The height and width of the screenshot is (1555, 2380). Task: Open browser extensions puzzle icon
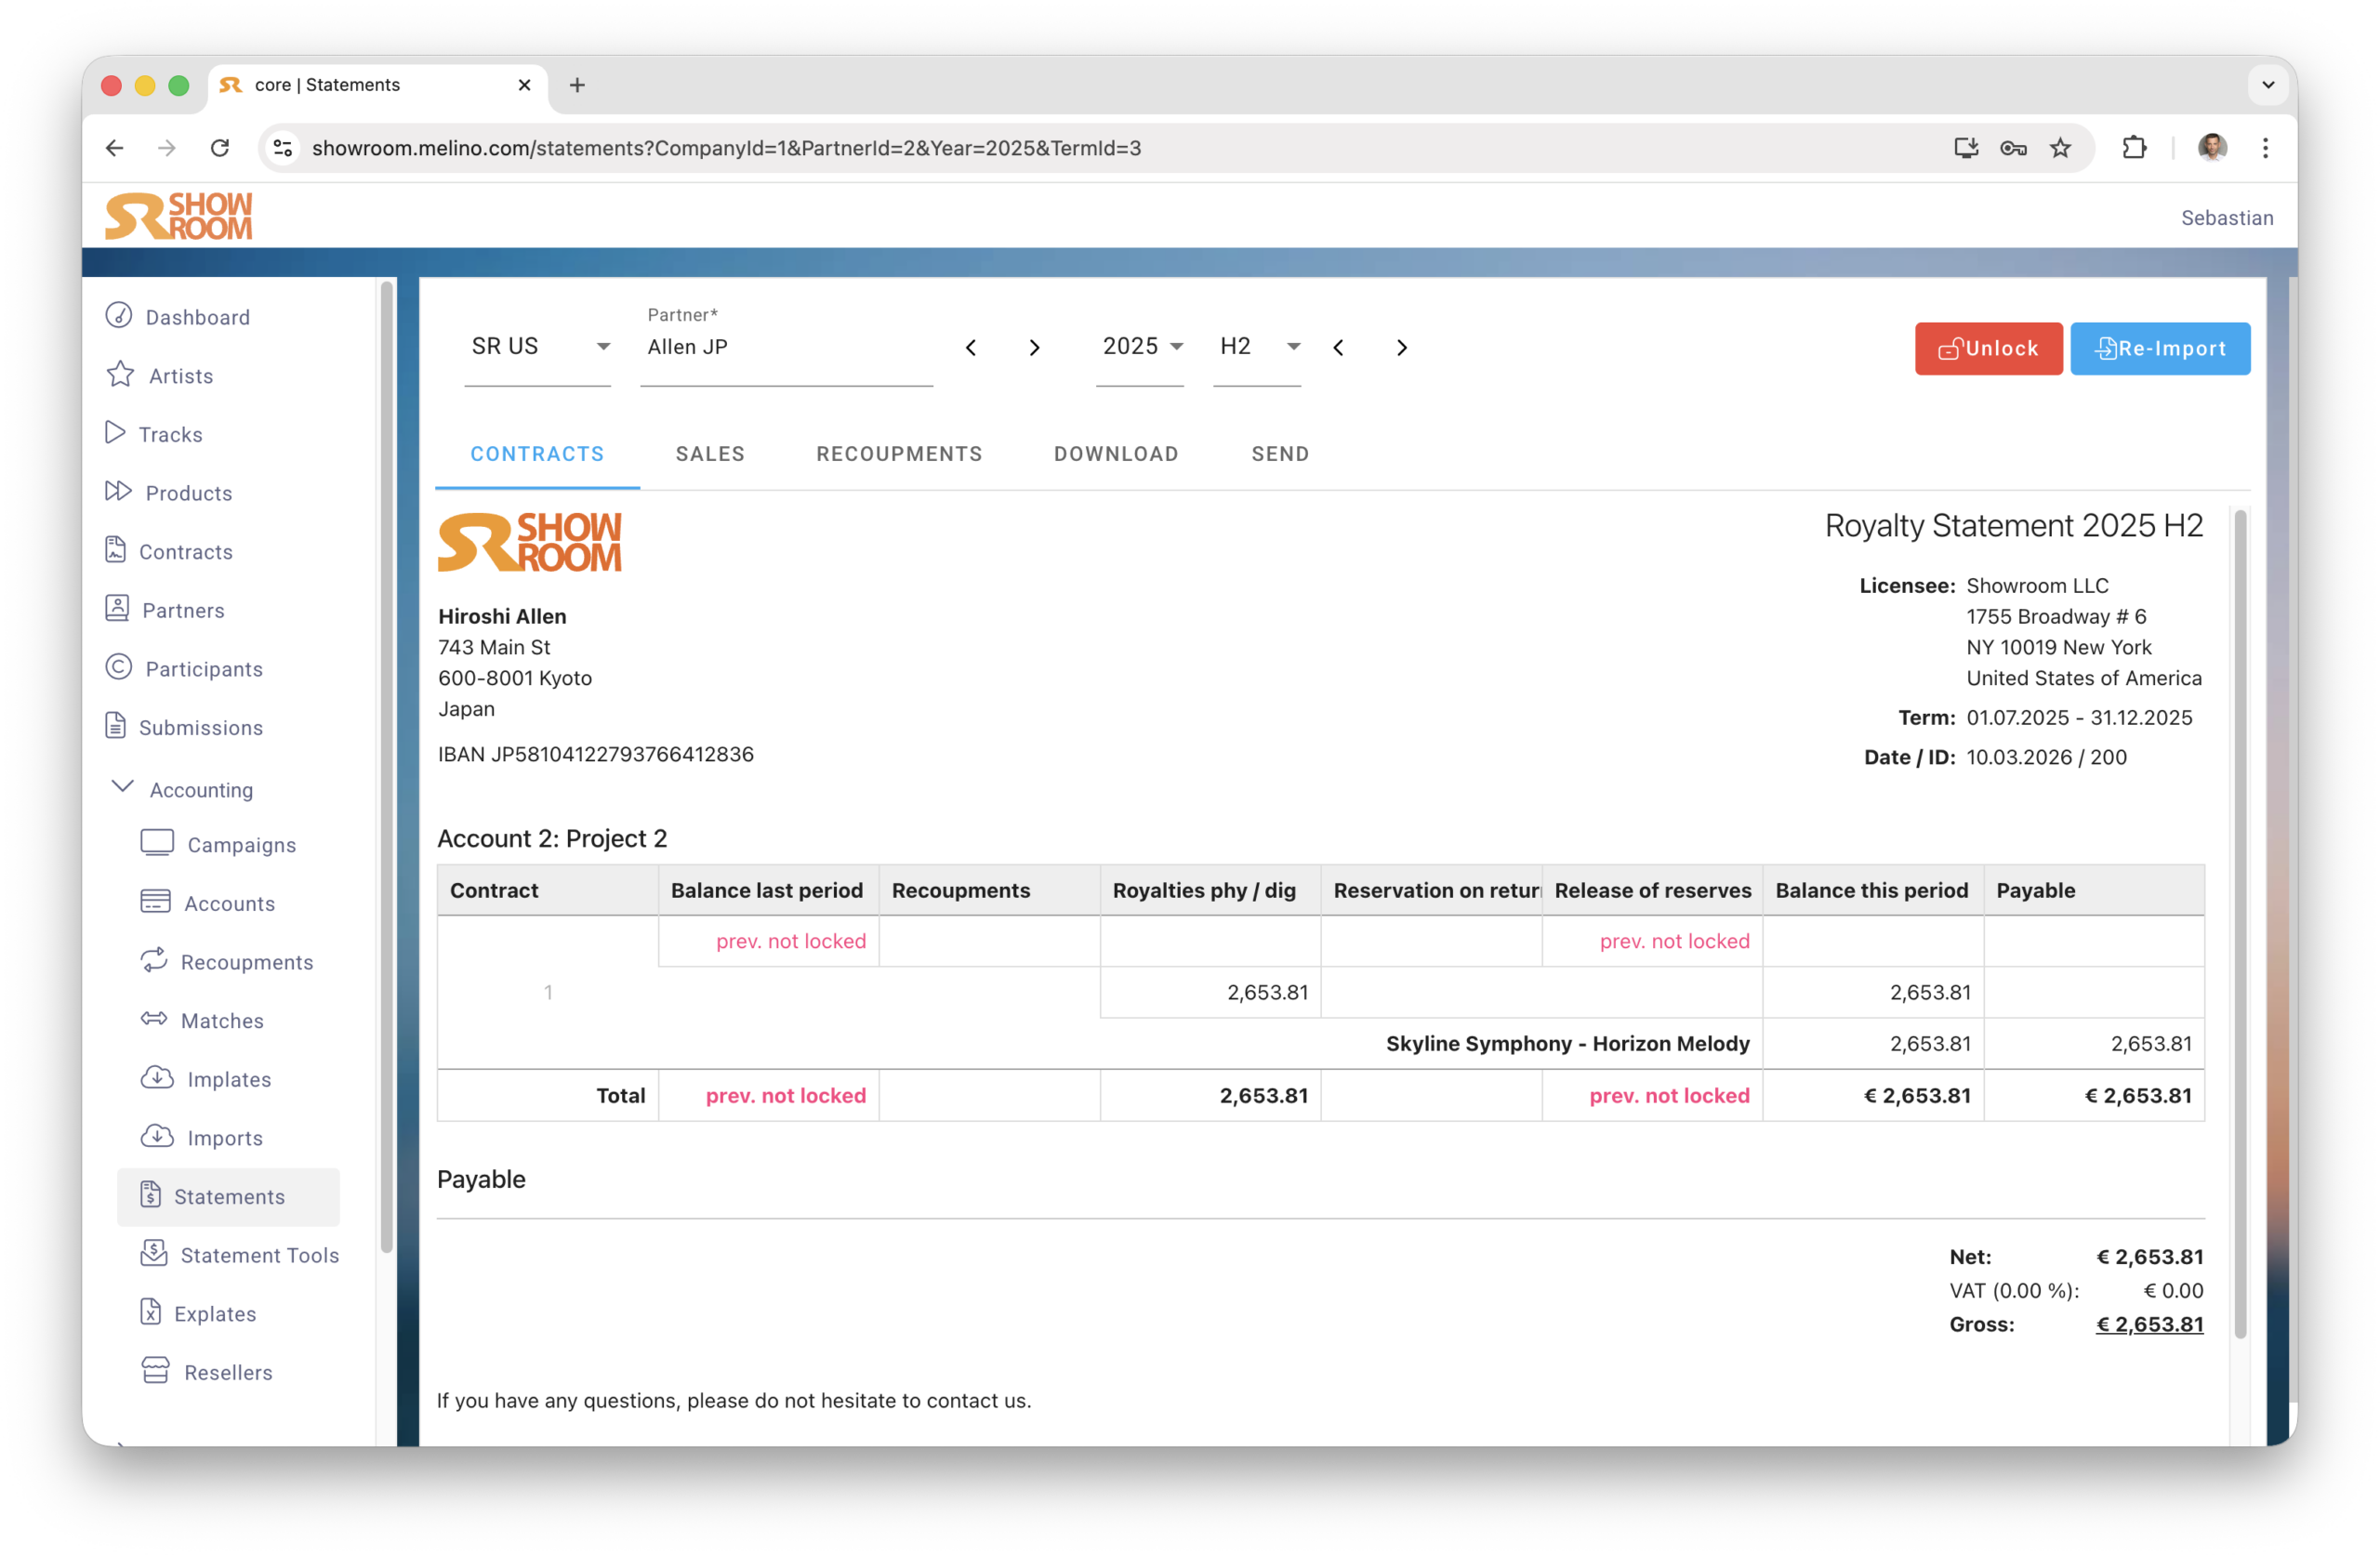2134,148
